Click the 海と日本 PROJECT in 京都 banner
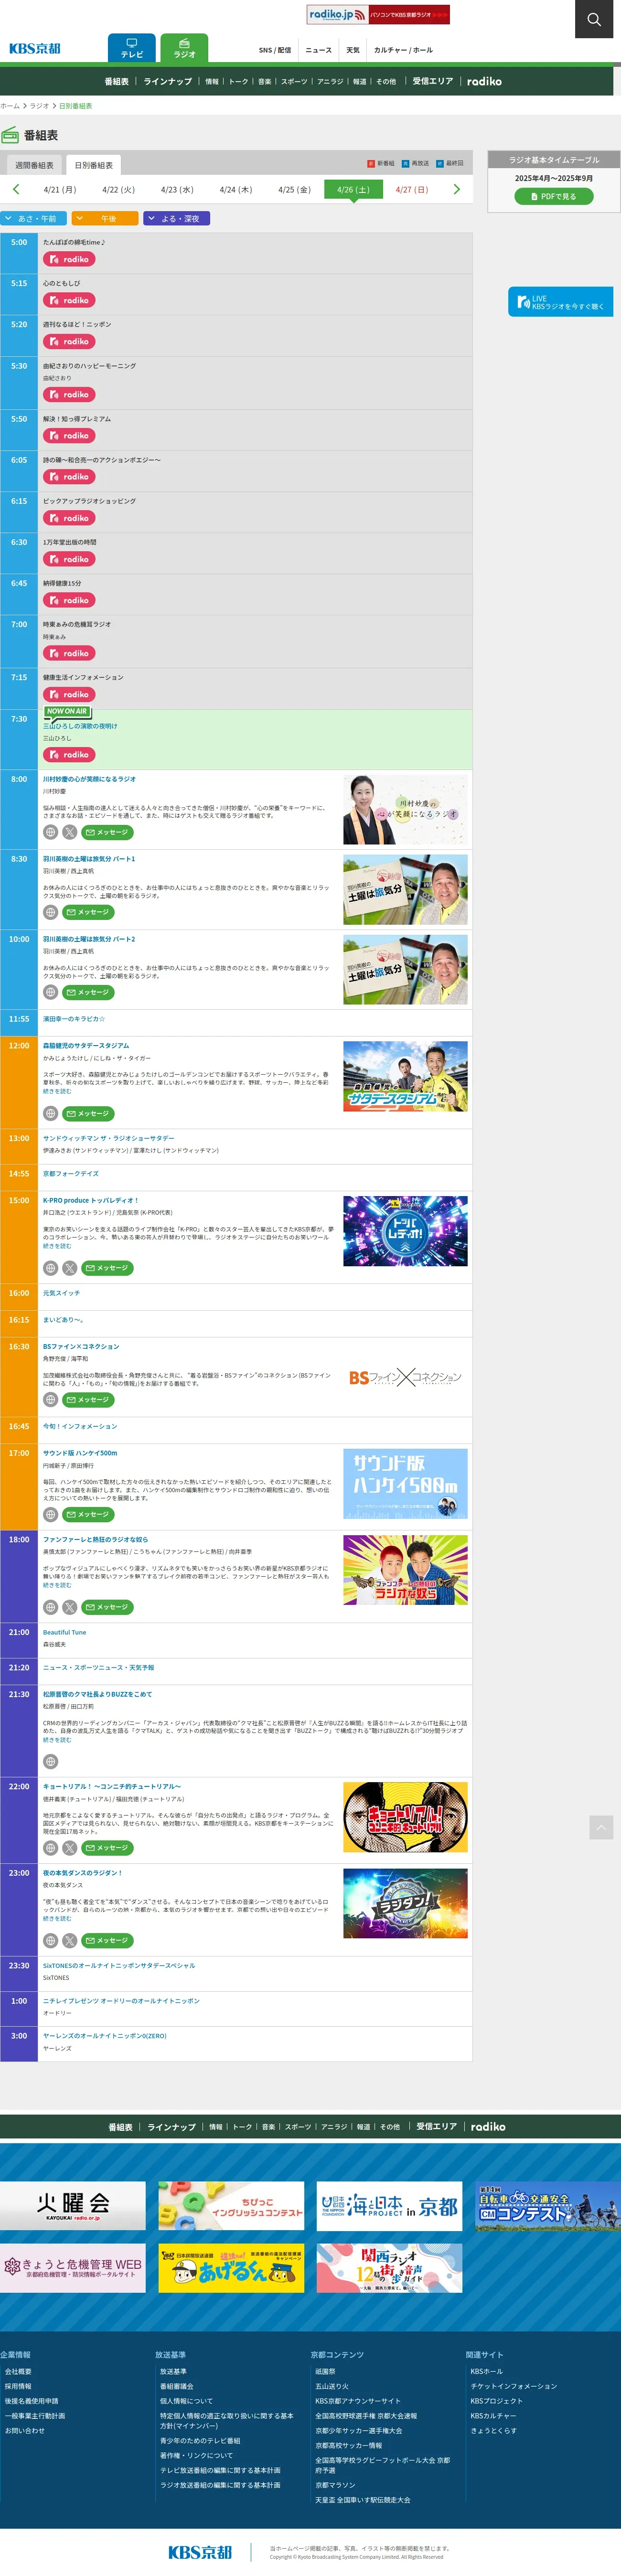The image size is (621, 2576). click(x=390, y=2206)
